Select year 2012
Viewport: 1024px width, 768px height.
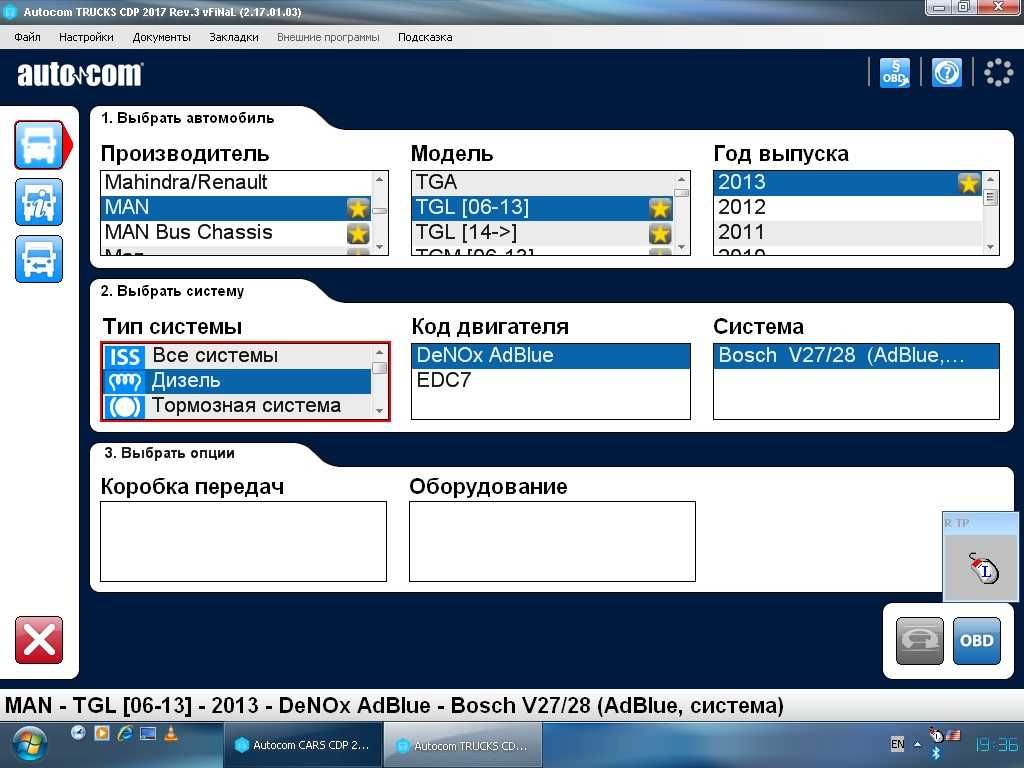tap(848, 208)
